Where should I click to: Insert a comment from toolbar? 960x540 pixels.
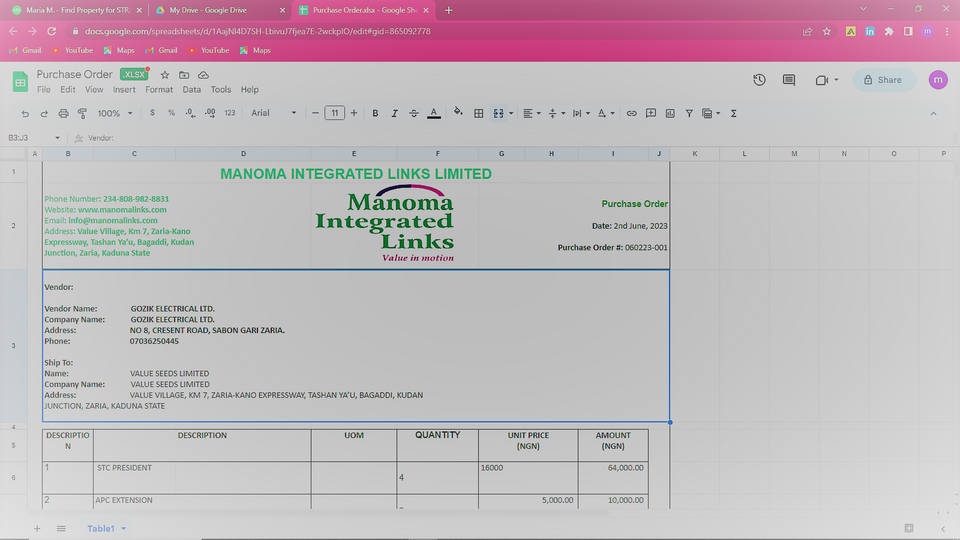pyautogui.click(x=651, y=113)
